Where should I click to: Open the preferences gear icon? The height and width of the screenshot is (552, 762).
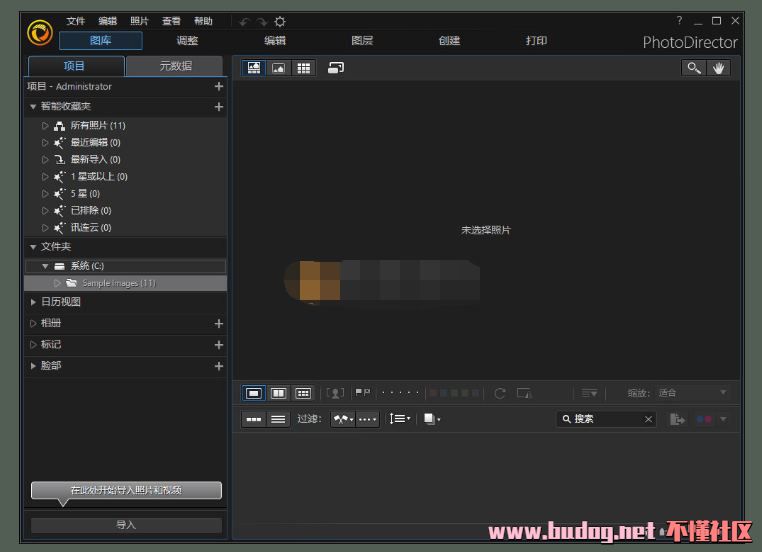[x=280, y=22]
